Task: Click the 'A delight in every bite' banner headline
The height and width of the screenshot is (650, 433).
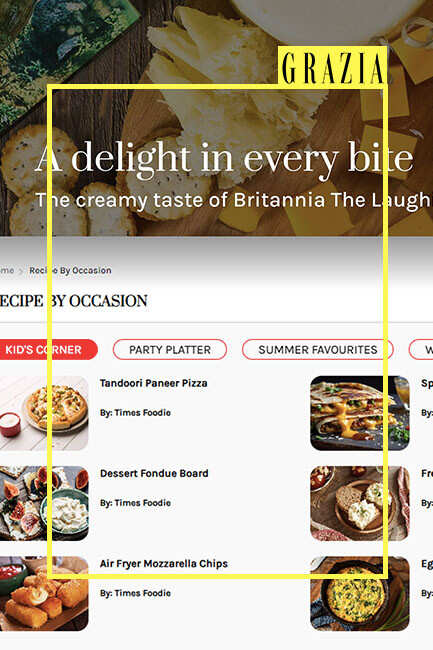Action: 224,159
